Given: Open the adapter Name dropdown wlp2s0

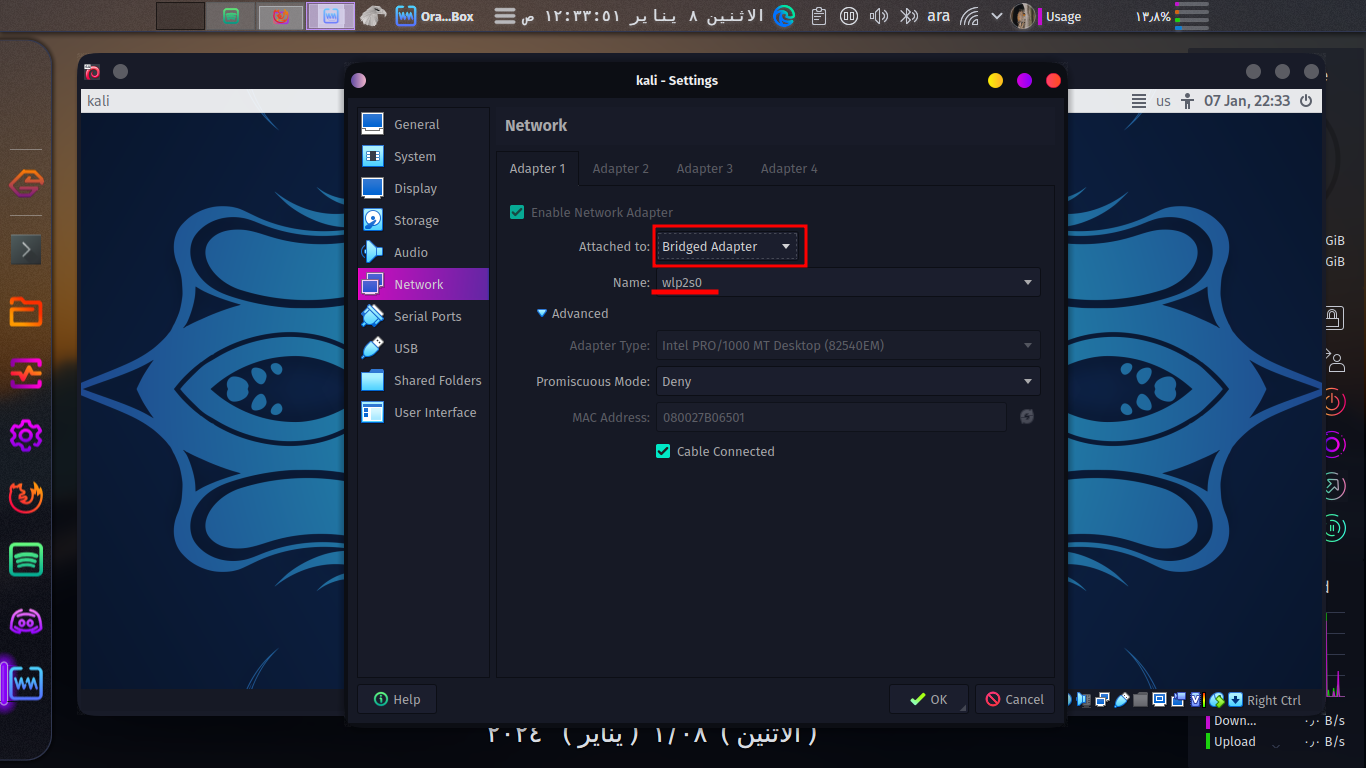Looking at the screenshot, I should pyautogui.click(x=848, y=282).
